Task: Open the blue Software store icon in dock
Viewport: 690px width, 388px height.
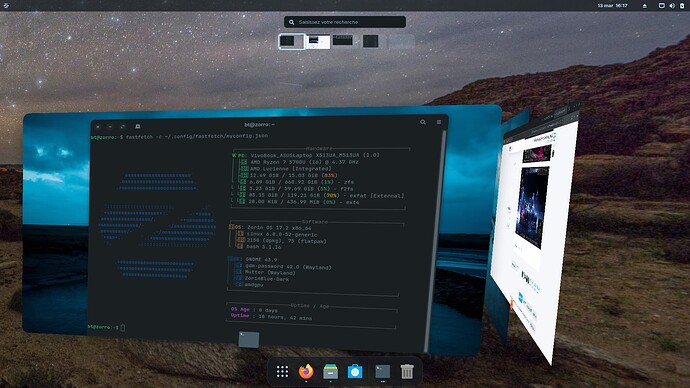Action: [355, 372]
